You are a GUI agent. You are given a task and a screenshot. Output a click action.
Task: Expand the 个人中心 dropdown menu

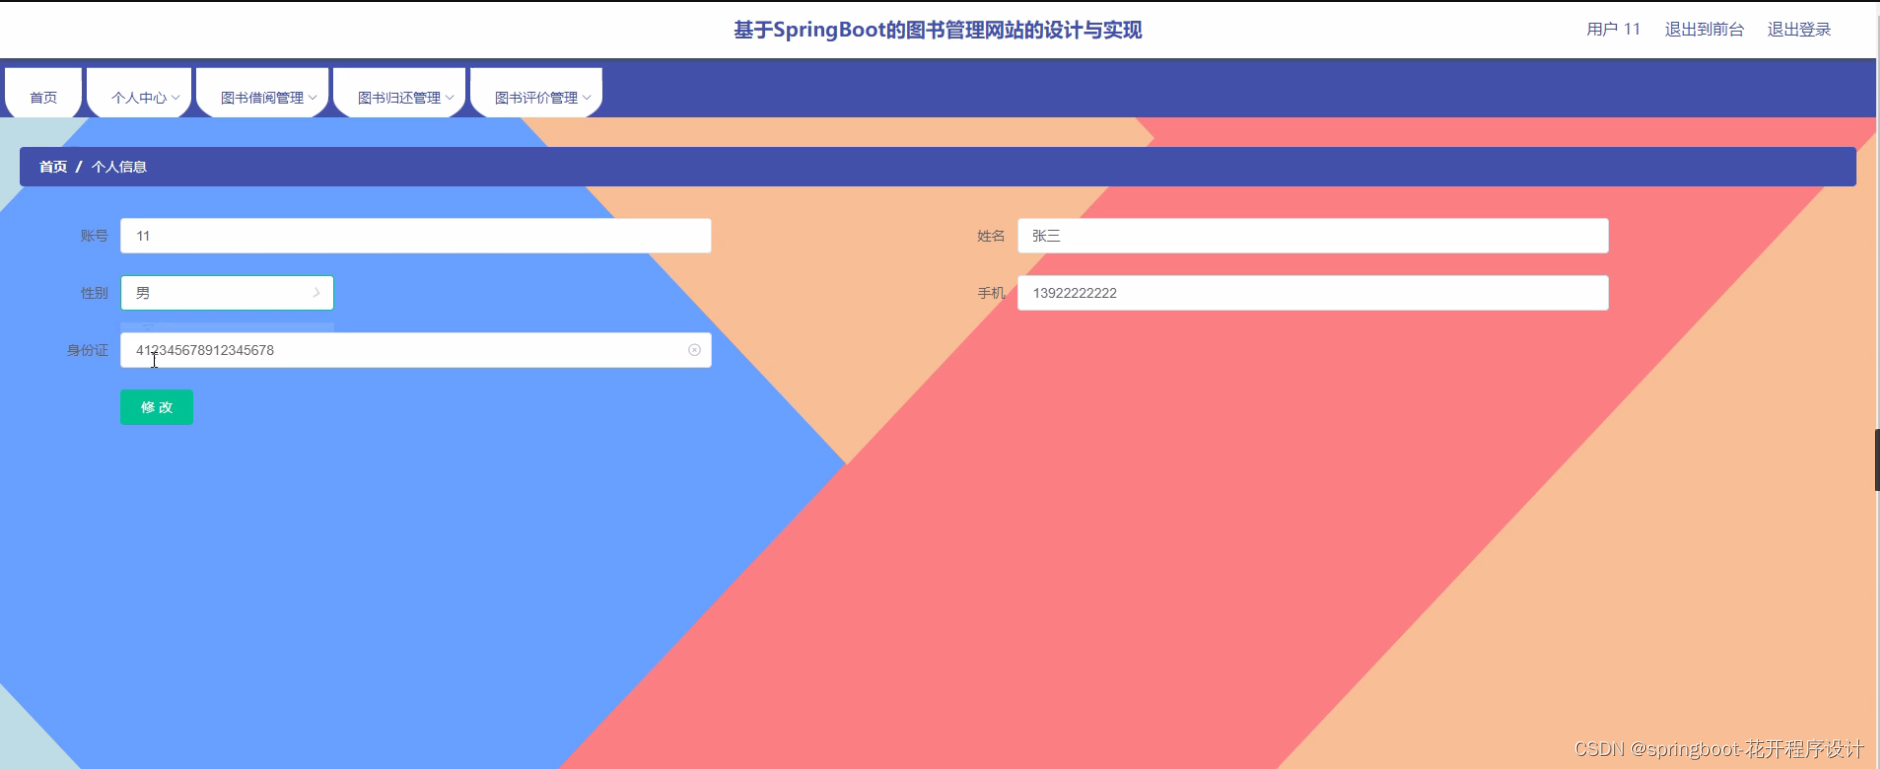click(138, 97)
